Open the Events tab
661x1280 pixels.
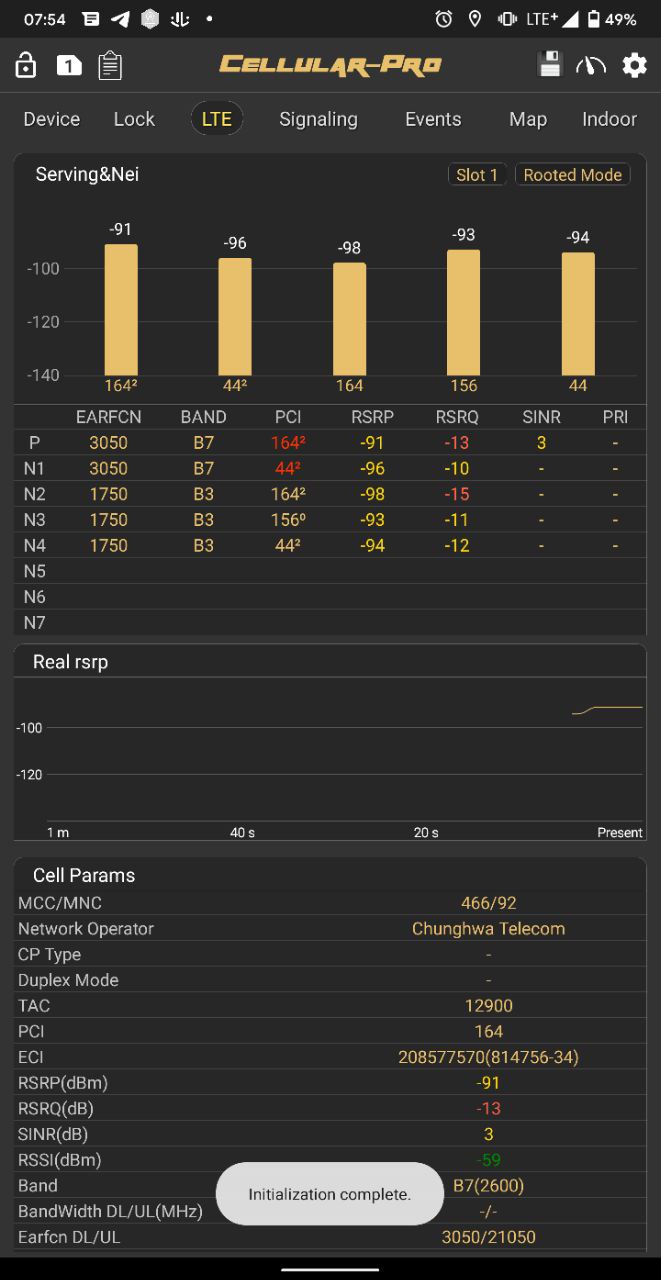[433, 119]
